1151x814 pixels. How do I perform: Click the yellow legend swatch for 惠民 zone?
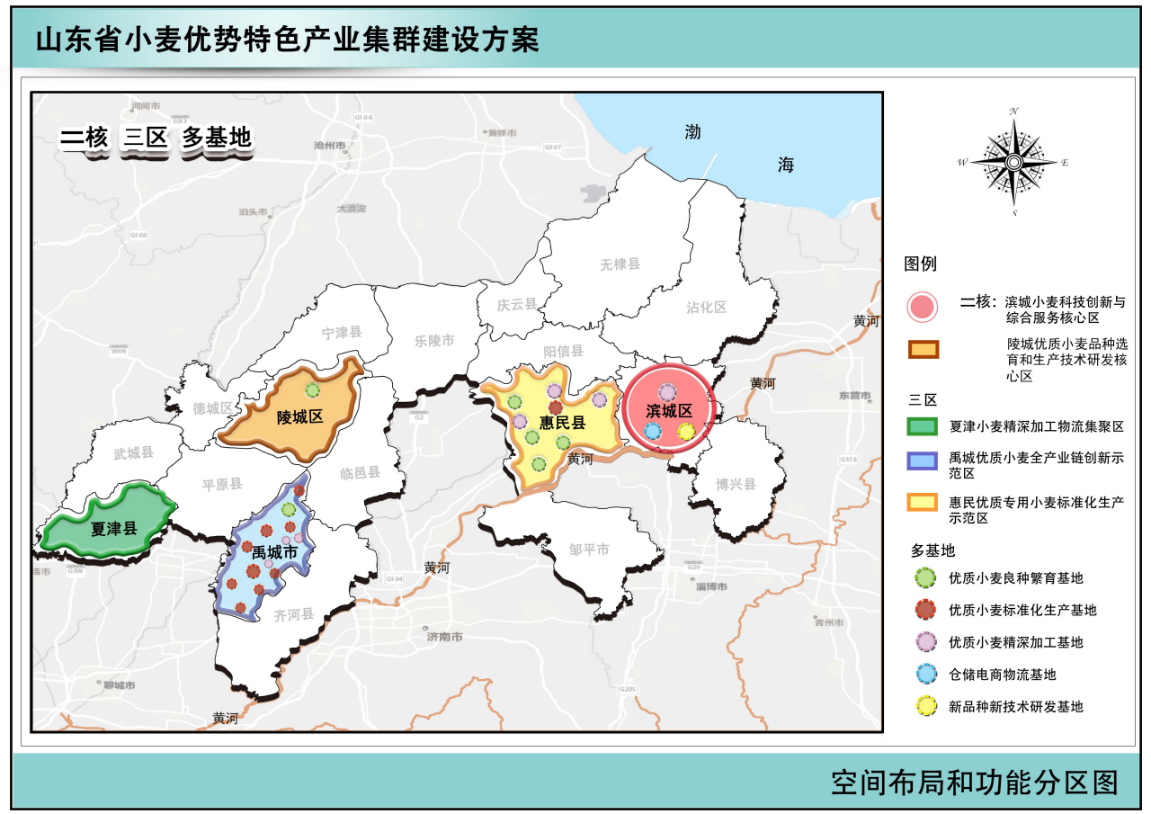(x=922, y=502)
